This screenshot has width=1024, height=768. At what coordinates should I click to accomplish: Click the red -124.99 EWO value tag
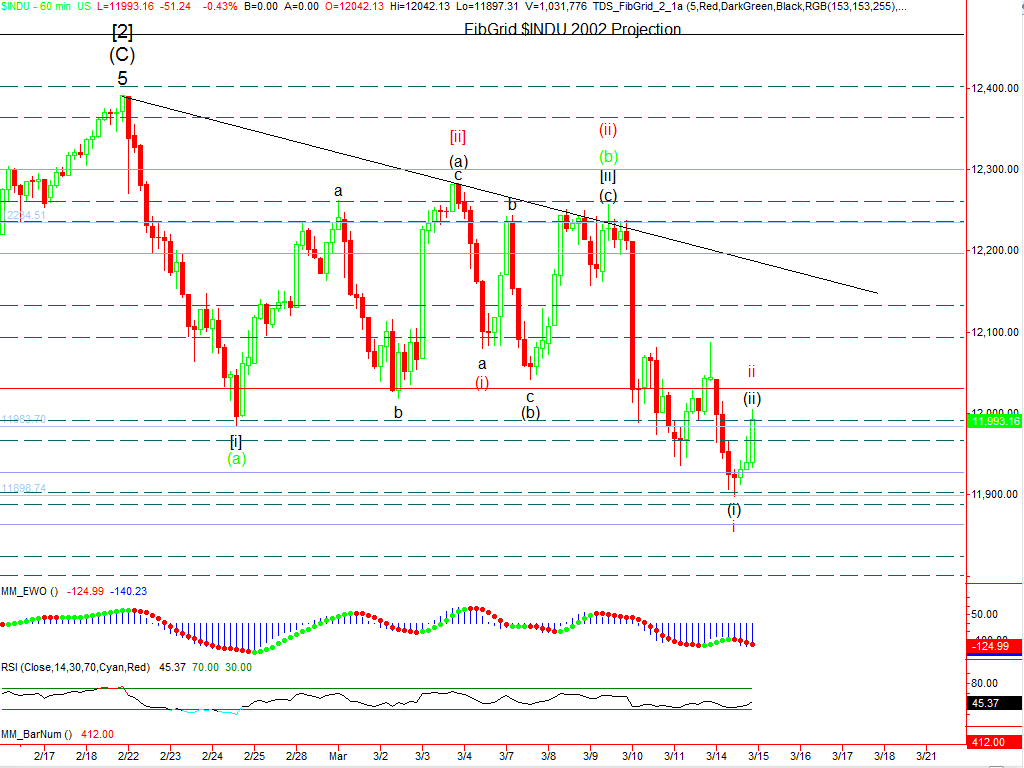(994, 647)
